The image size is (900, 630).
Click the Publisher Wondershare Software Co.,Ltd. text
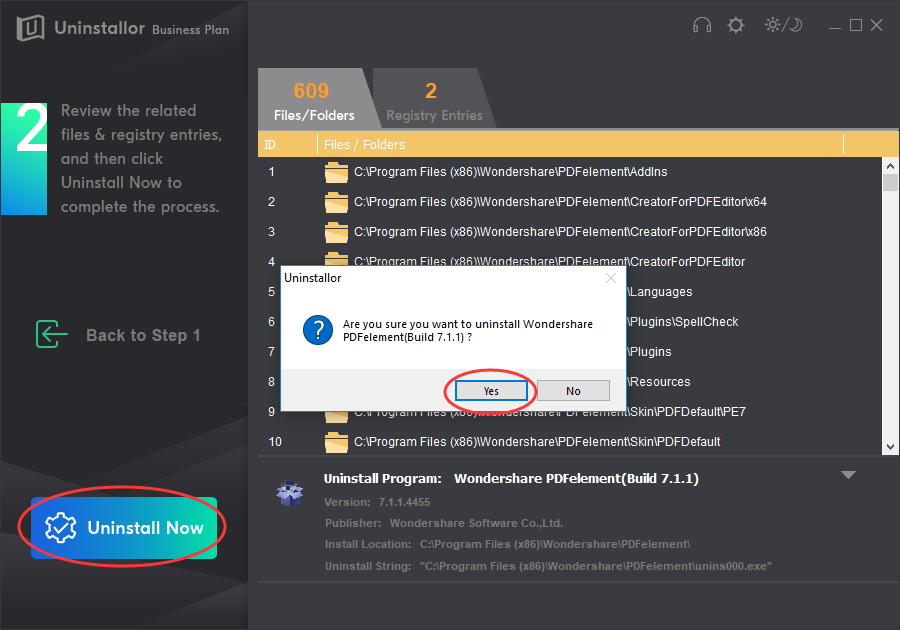[444, 523]
